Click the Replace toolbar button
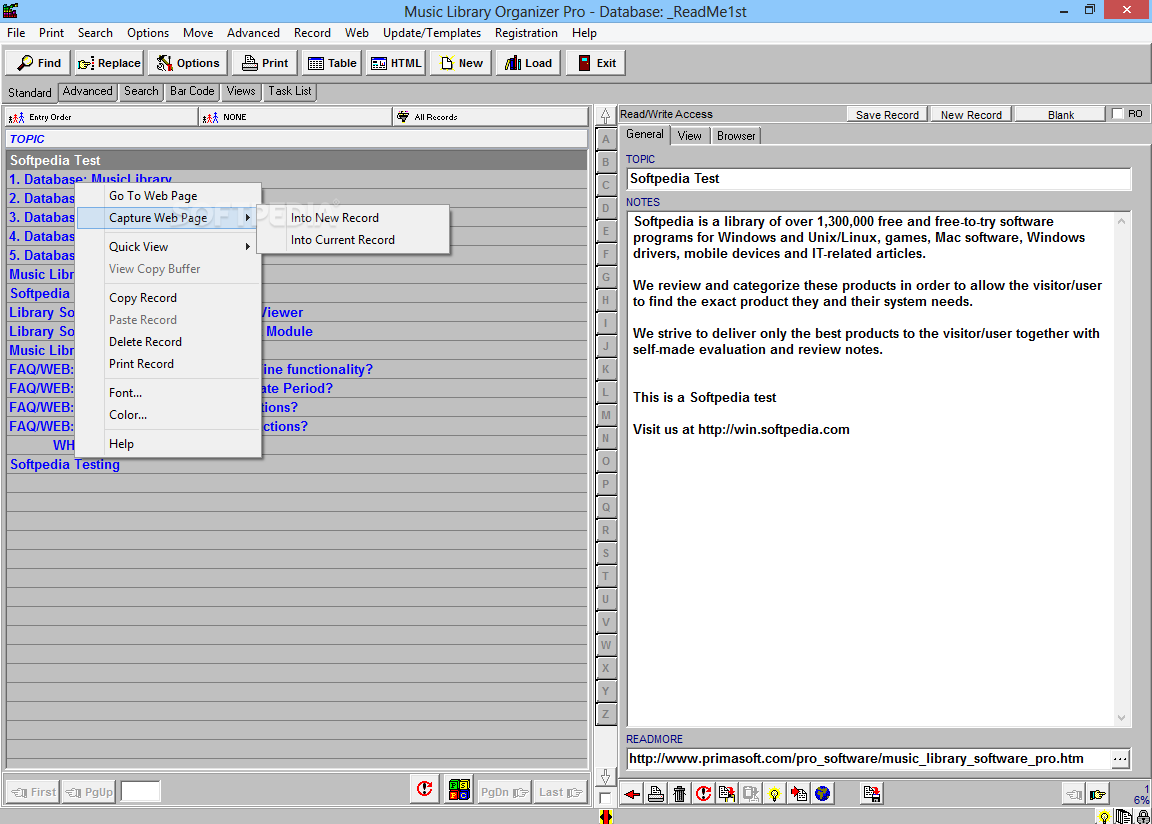The image size is (1152, 824). 109,63
